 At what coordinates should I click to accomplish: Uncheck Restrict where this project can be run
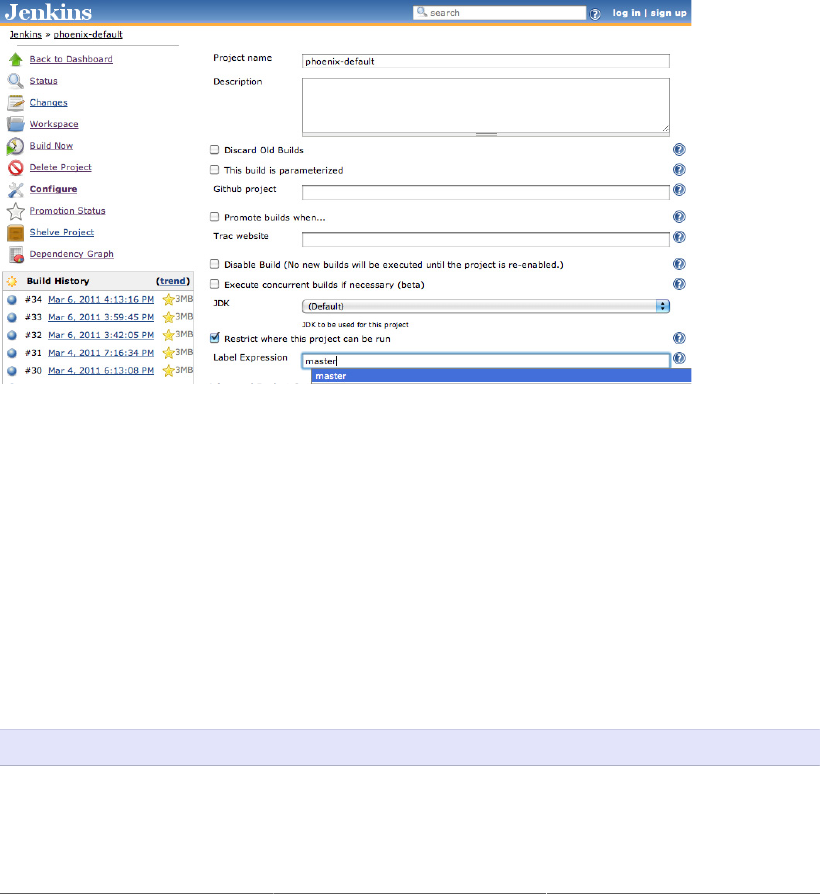[x=214, y=338]
